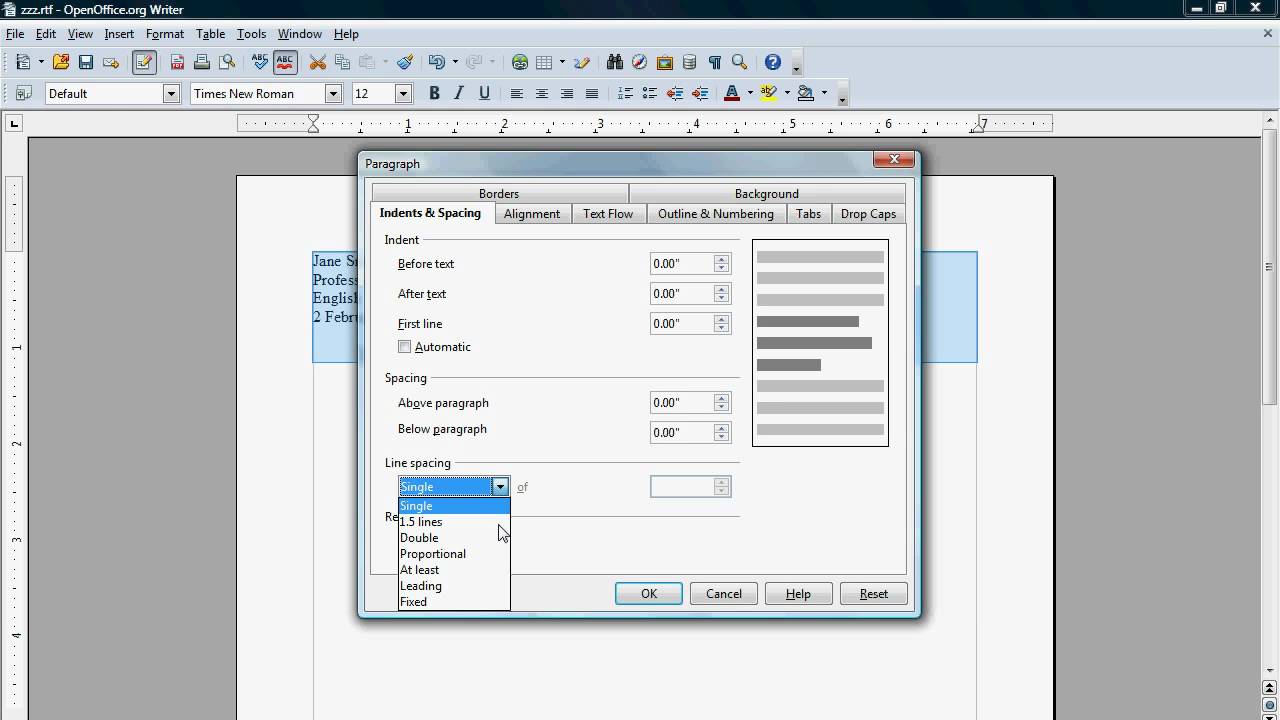Choose Double from line spacing list
1280x720 pixels.
419,538
